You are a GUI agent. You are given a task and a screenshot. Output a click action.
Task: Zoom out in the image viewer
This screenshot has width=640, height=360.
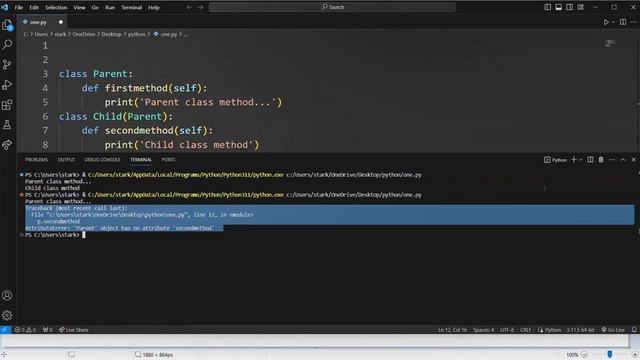click(x=584, y=355)
